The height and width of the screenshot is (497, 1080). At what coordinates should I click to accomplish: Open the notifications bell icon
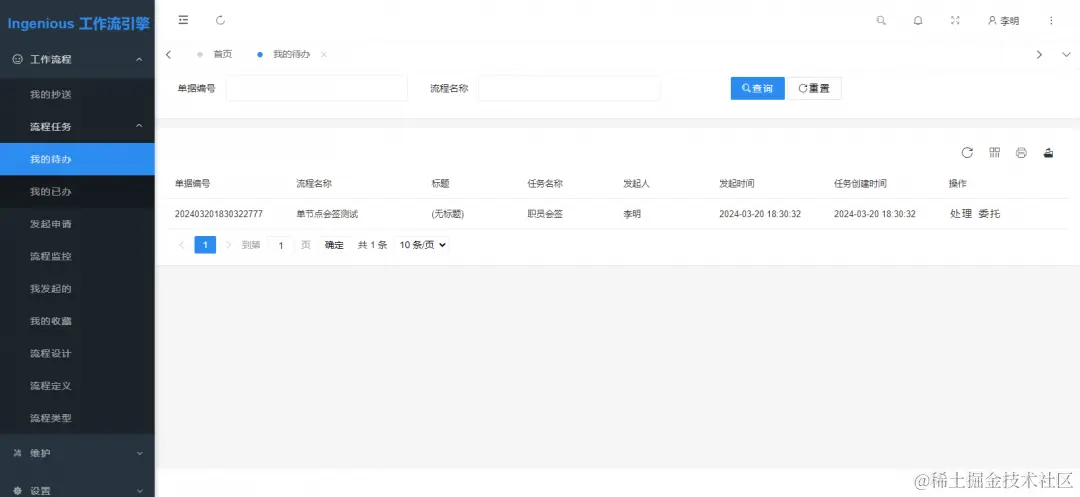[918, 21]
